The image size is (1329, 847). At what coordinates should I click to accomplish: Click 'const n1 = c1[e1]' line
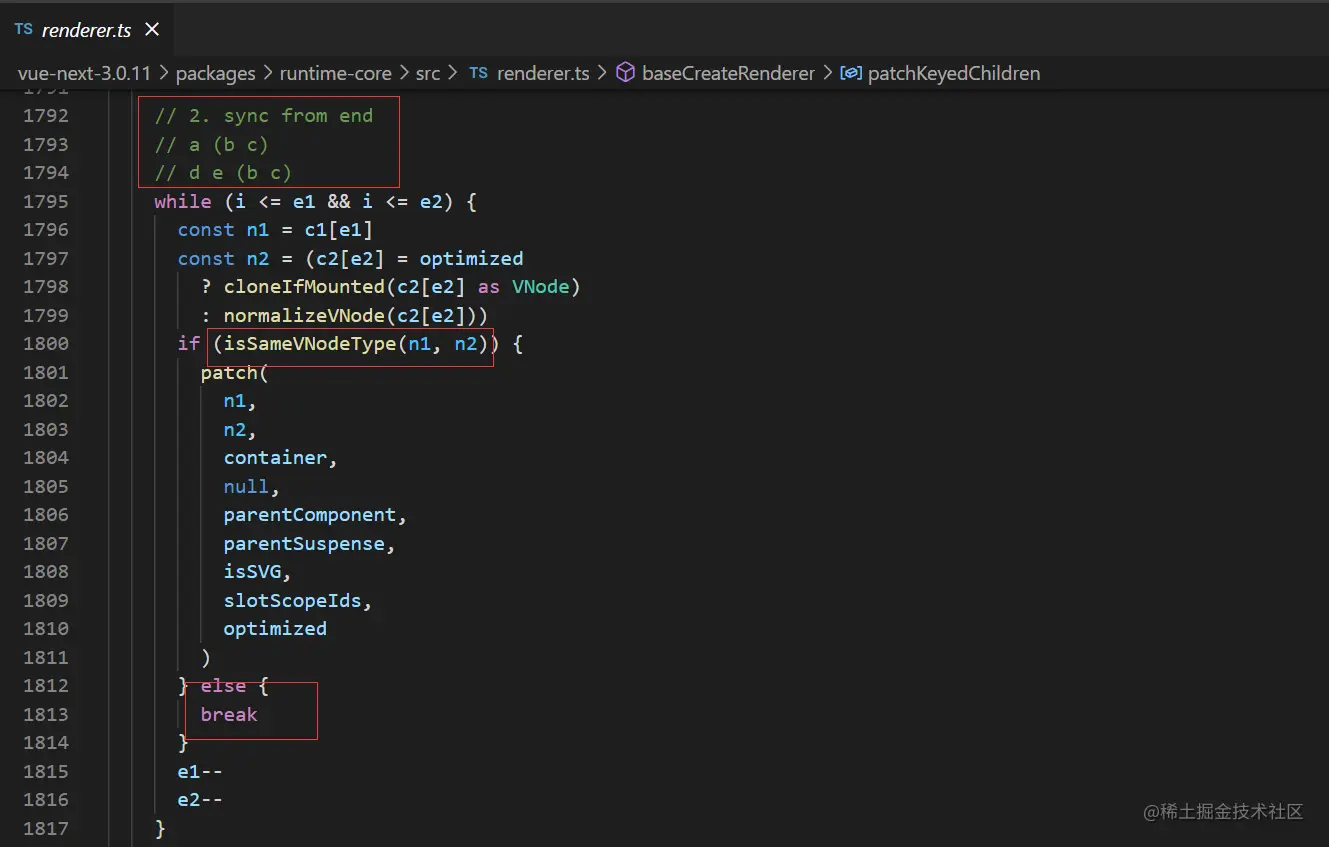click(275, 230)
